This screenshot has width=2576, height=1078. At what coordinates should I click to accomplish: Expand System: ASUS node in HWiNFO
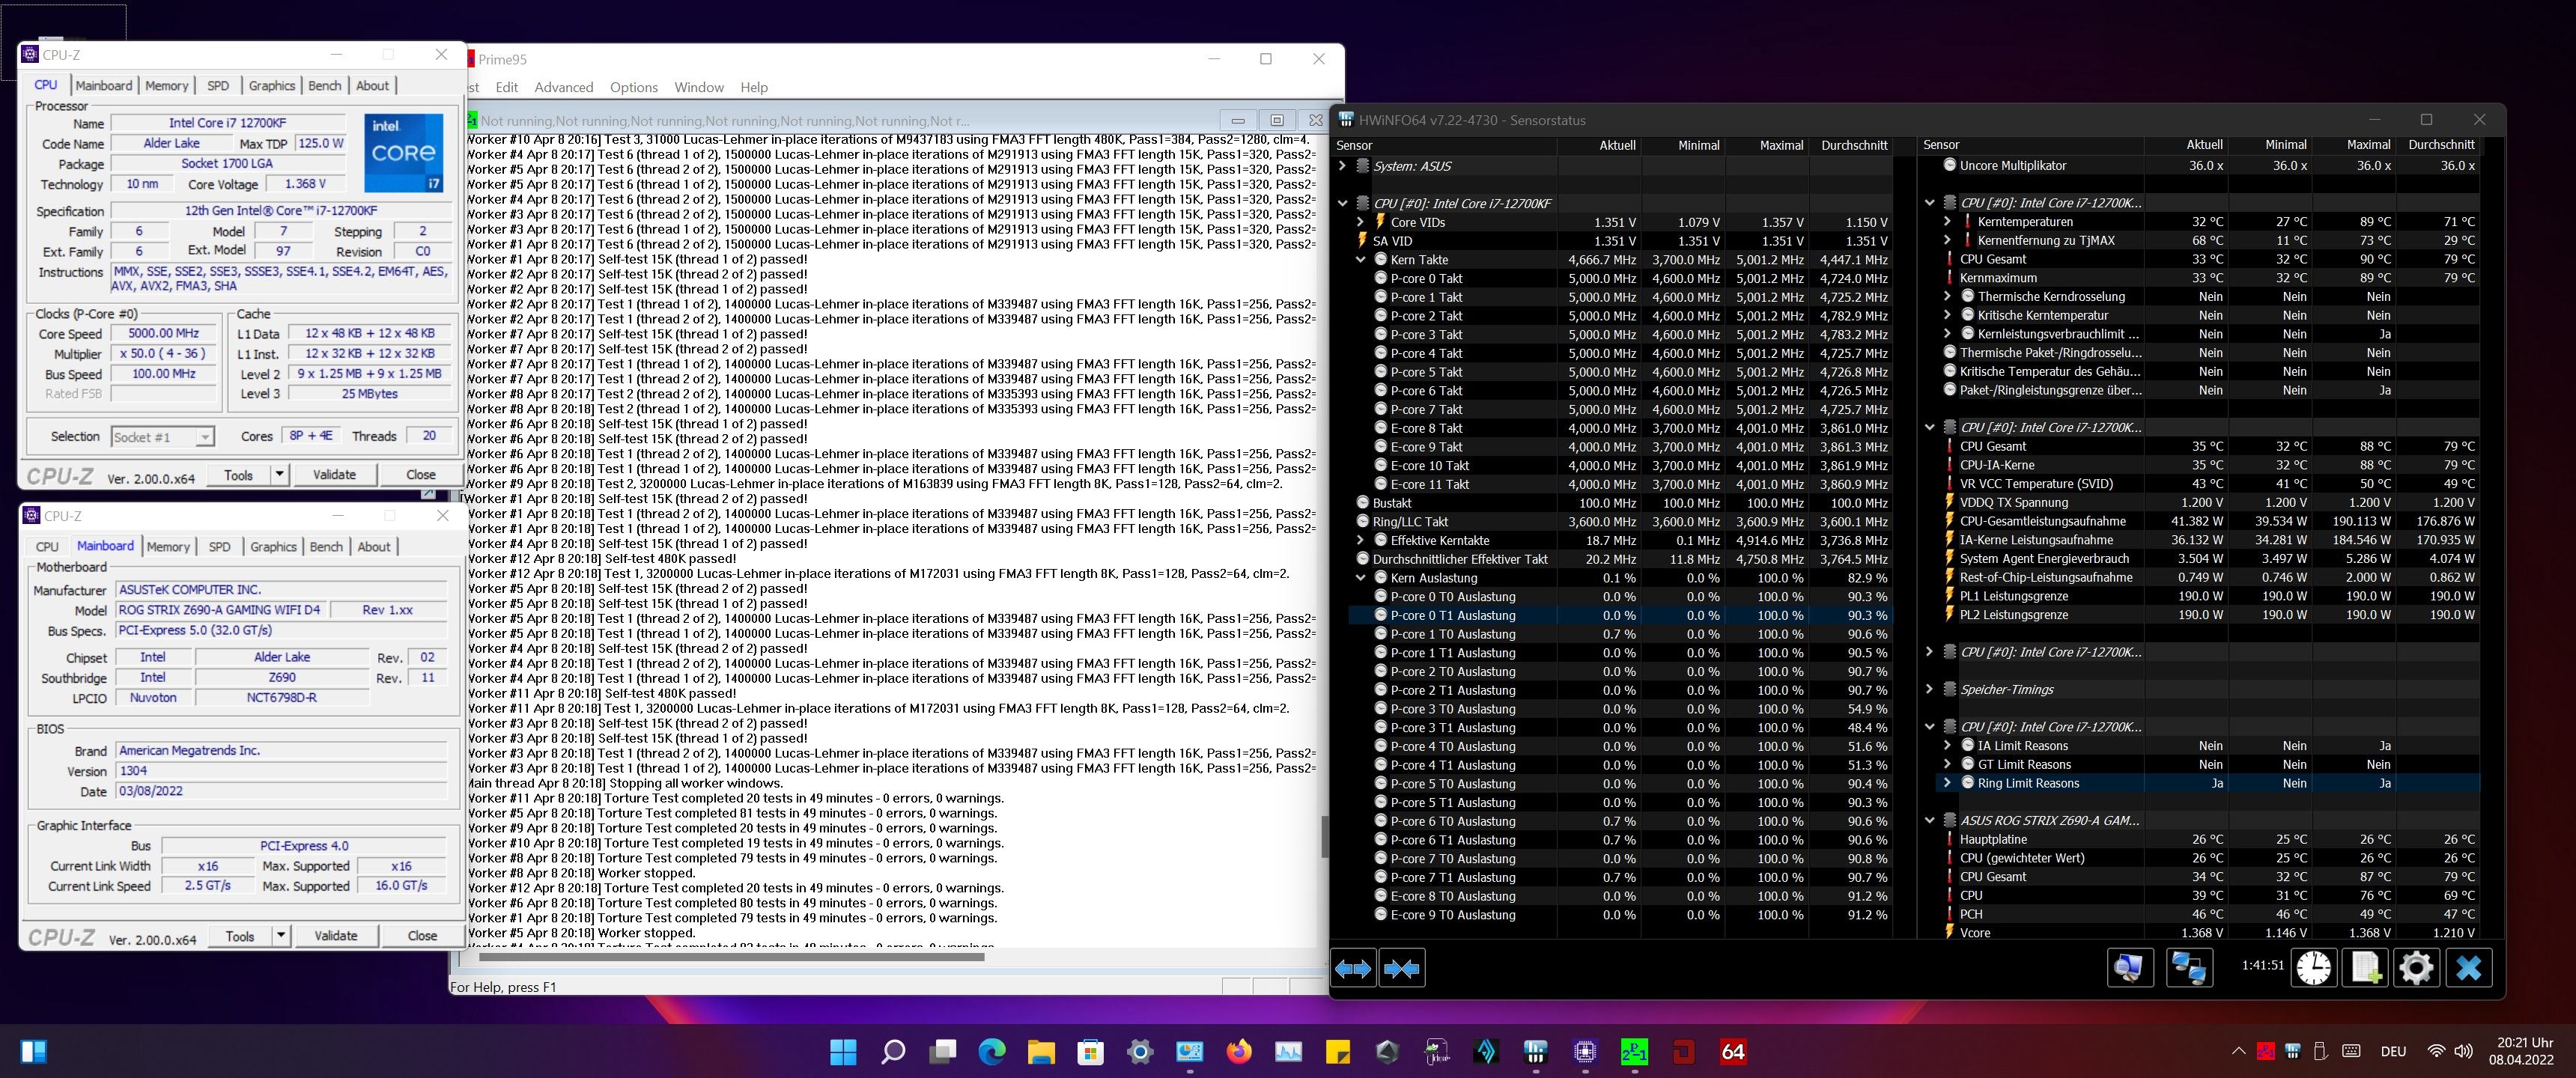[1342, 166]
